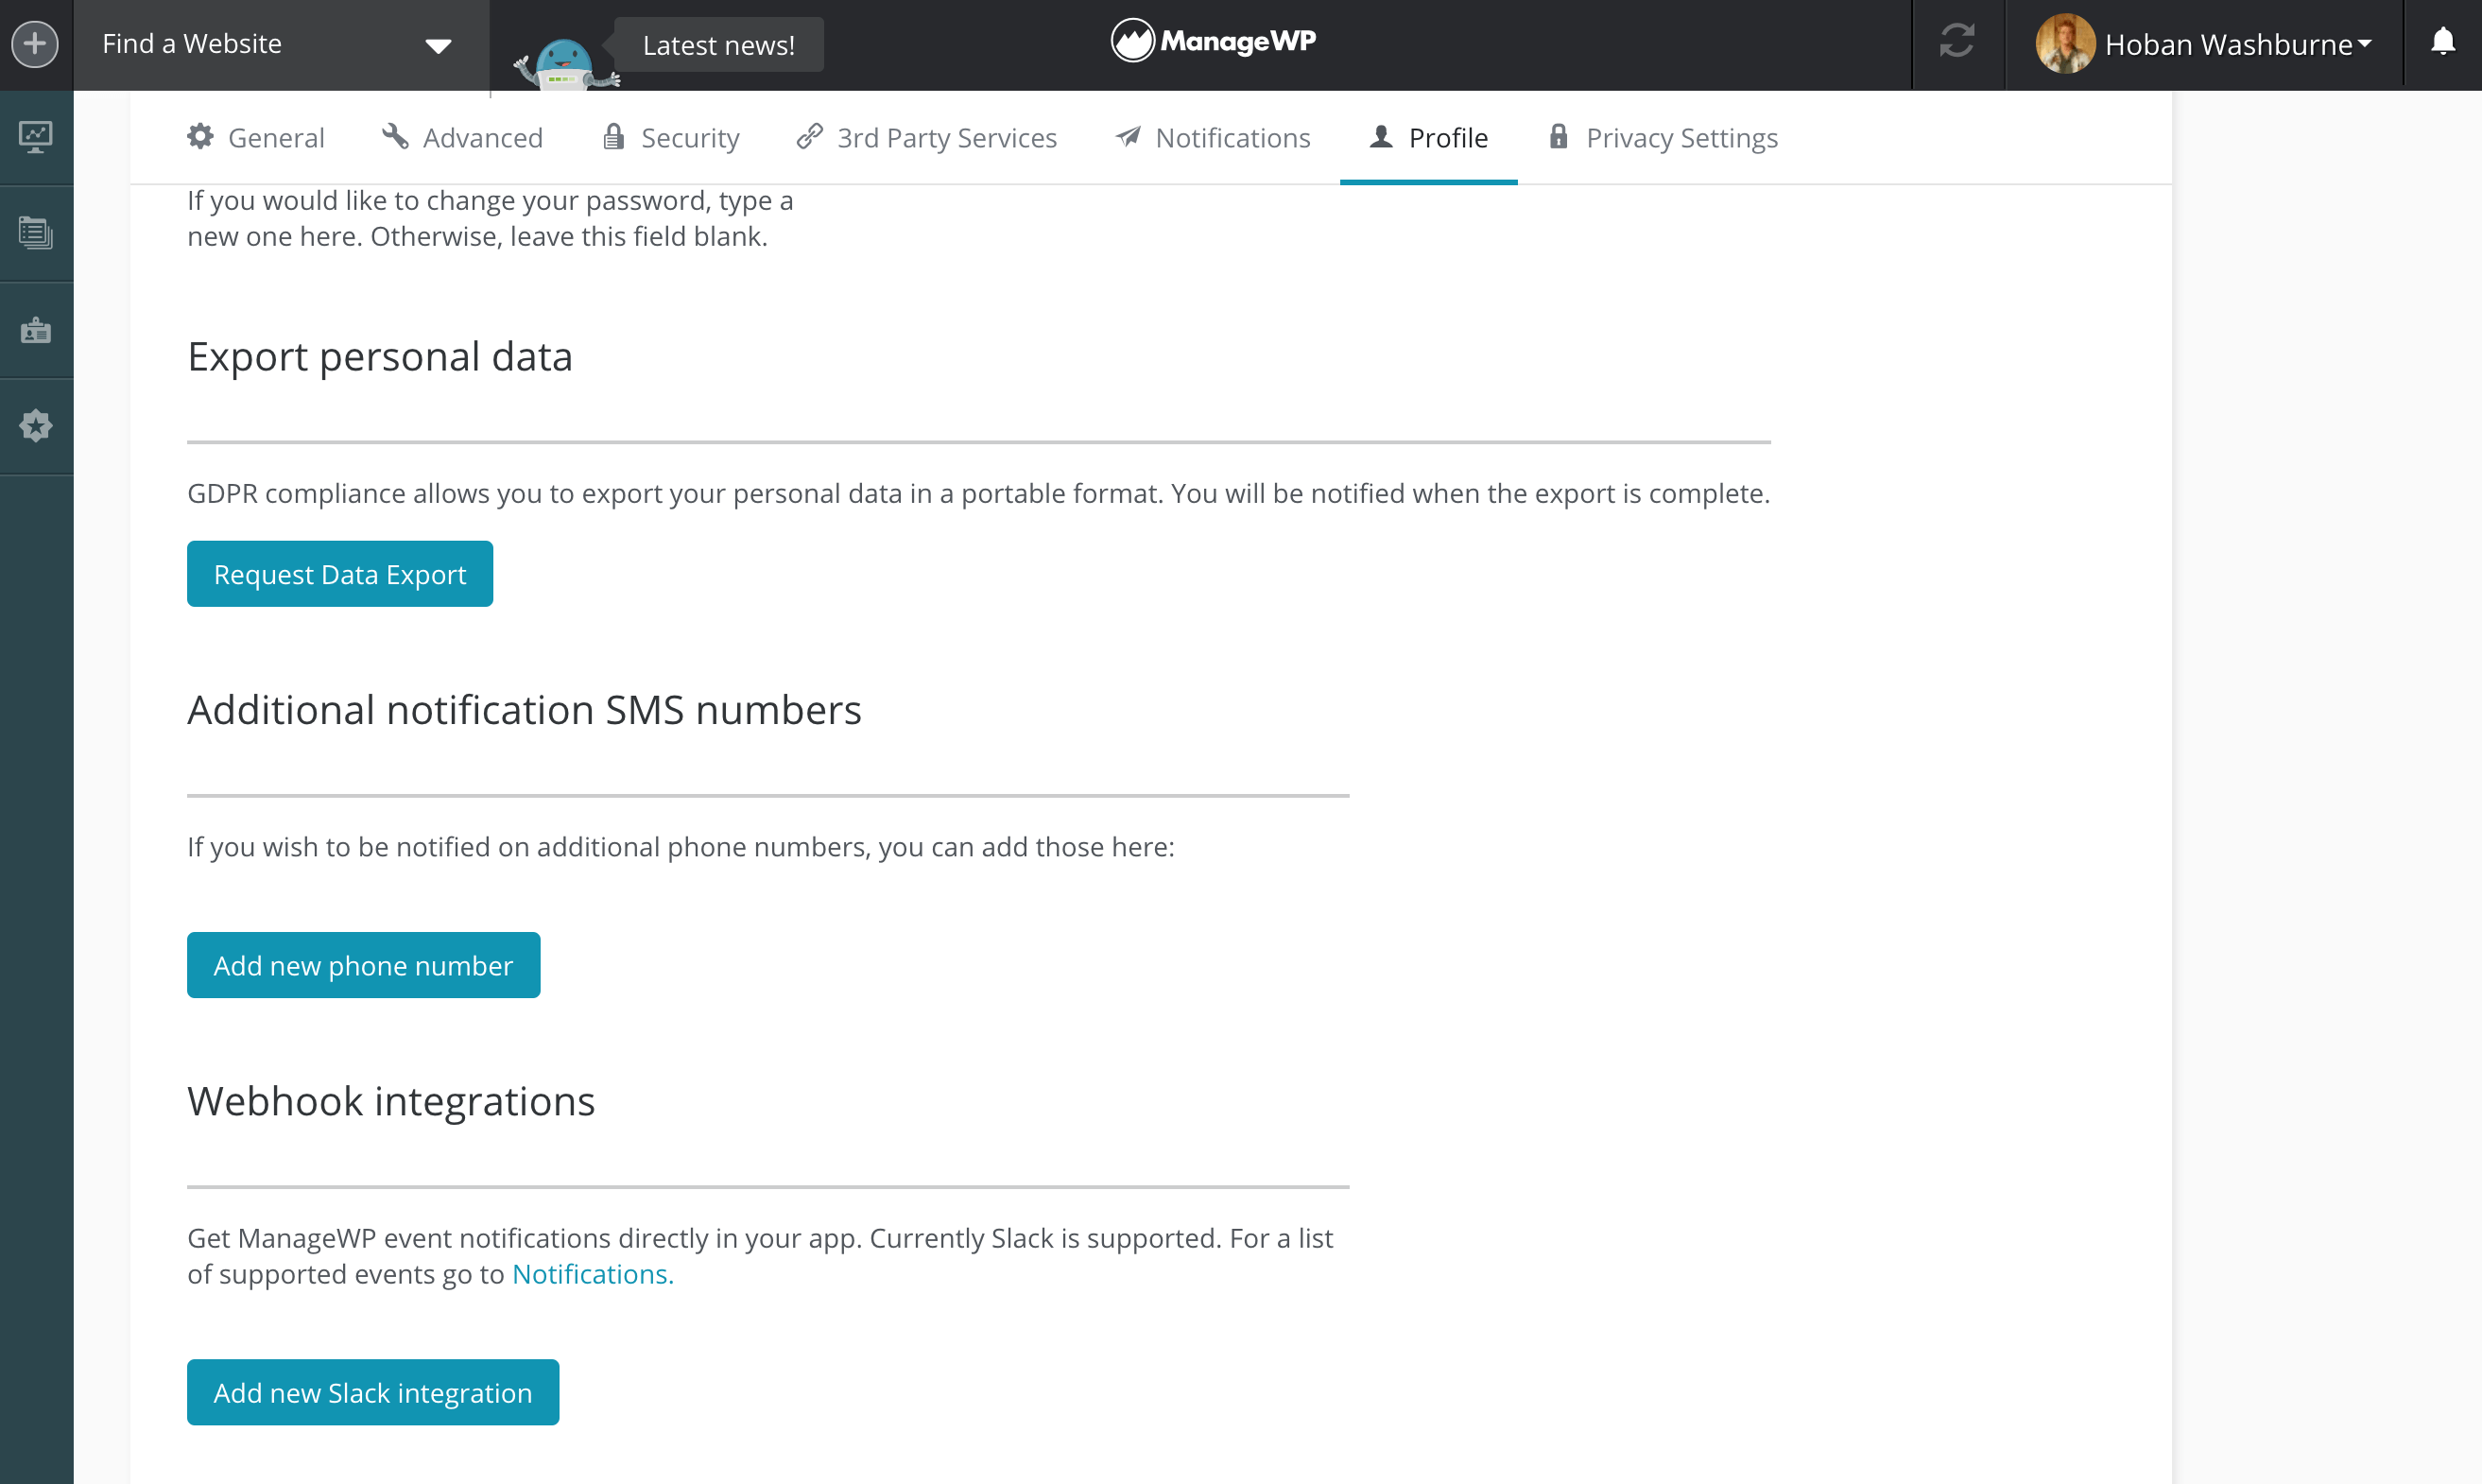Switch to the General tab
The height and width of the screenshot is (1484, 2482).
[x=256, y=138]
